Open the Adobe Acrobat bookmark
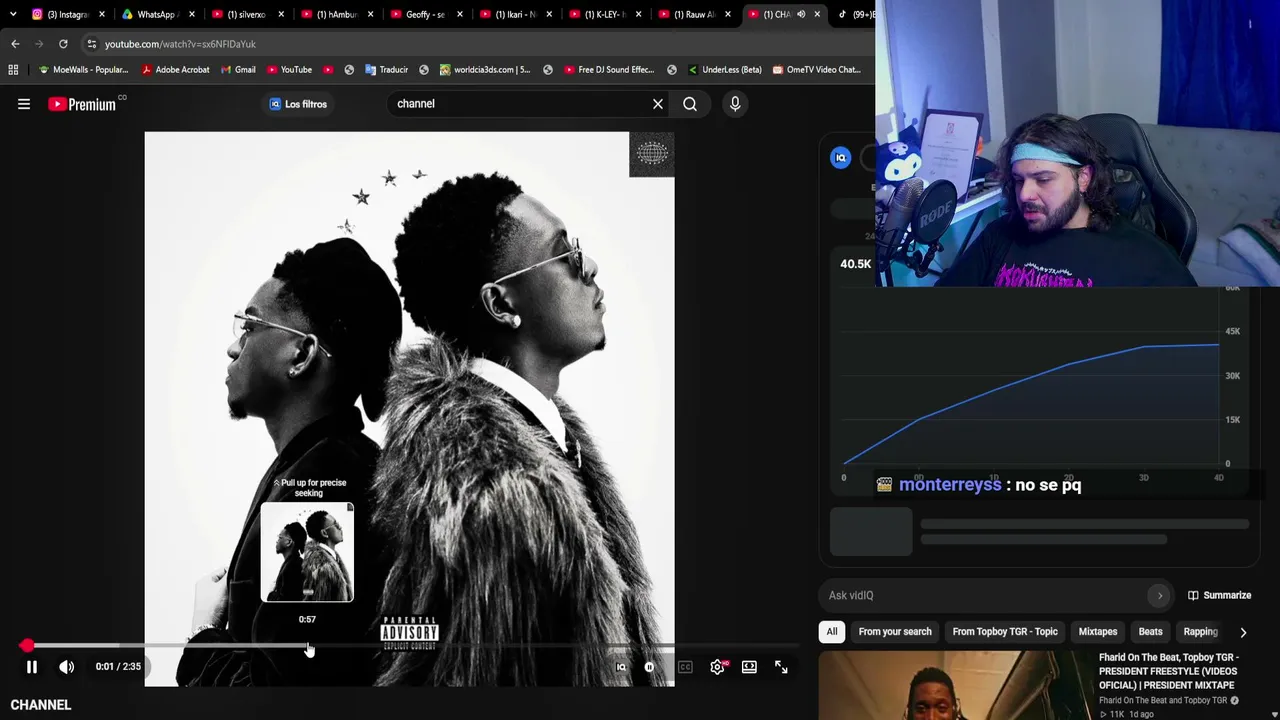The image size is (1280, 720). tap(175, 70)
